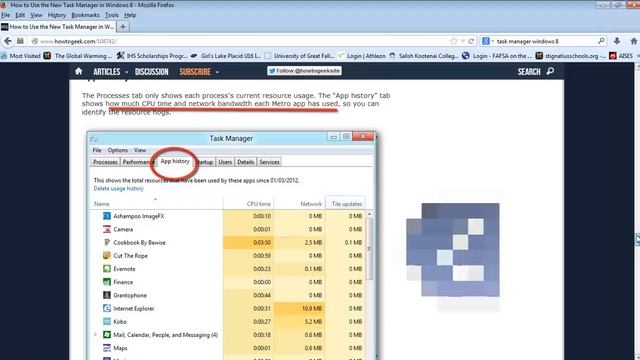
Task: Switch to the Users tab in Task Manager
Action: coord(225,162)
